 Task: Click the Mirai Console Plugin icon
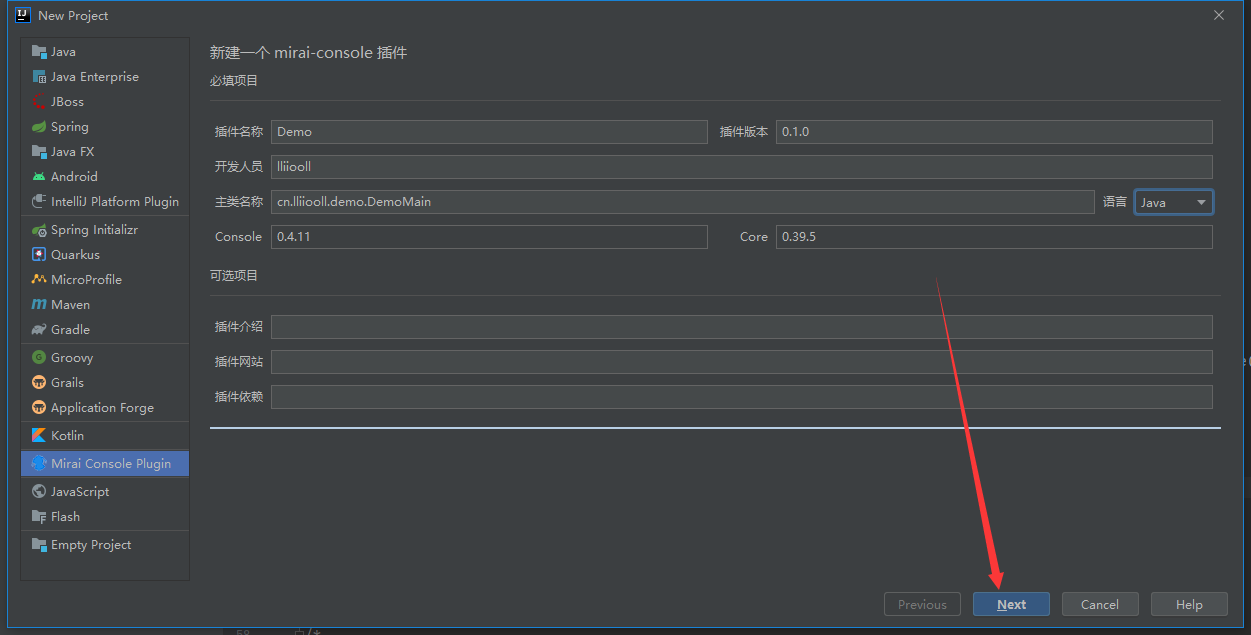[39, 464]
